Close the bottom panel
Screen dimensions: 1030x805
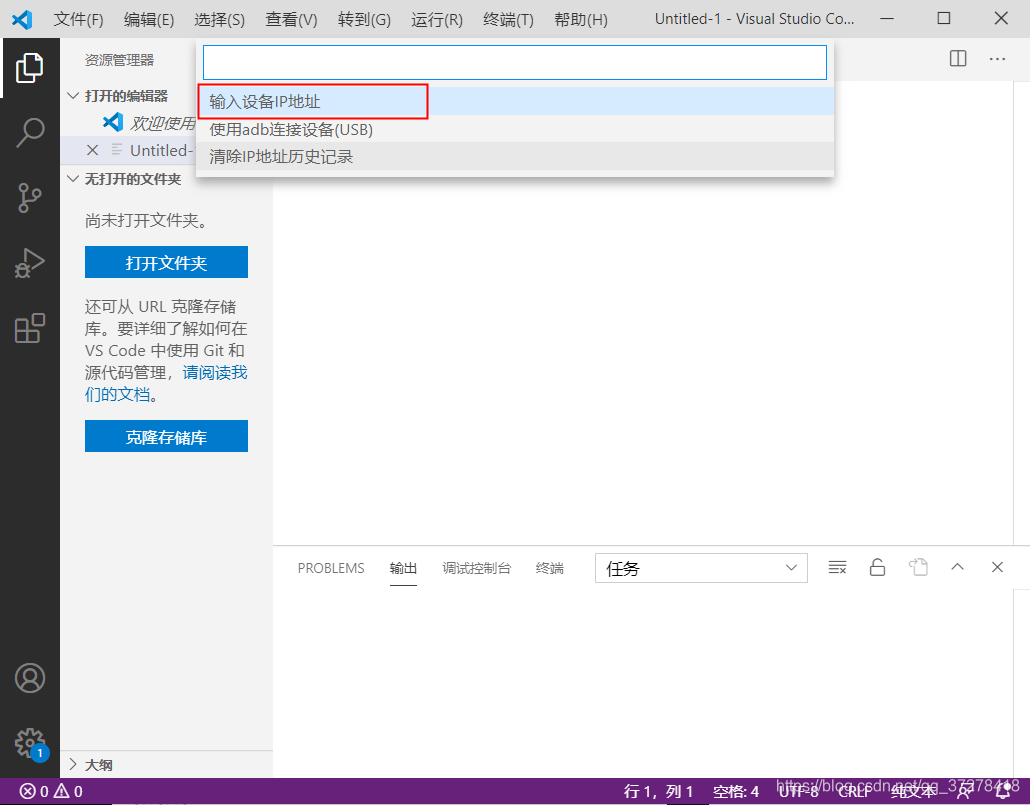[x=997, y=566]
